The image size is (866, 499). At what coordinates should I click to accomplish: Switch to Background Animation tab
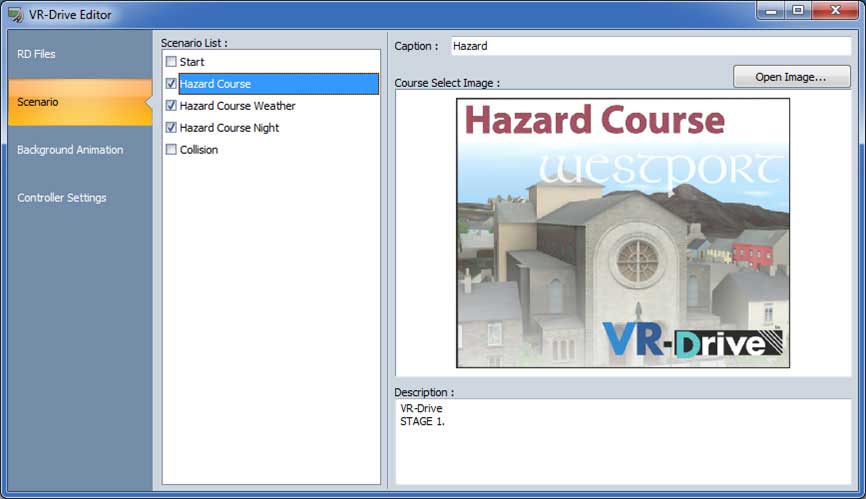click(x=80, y=150)
